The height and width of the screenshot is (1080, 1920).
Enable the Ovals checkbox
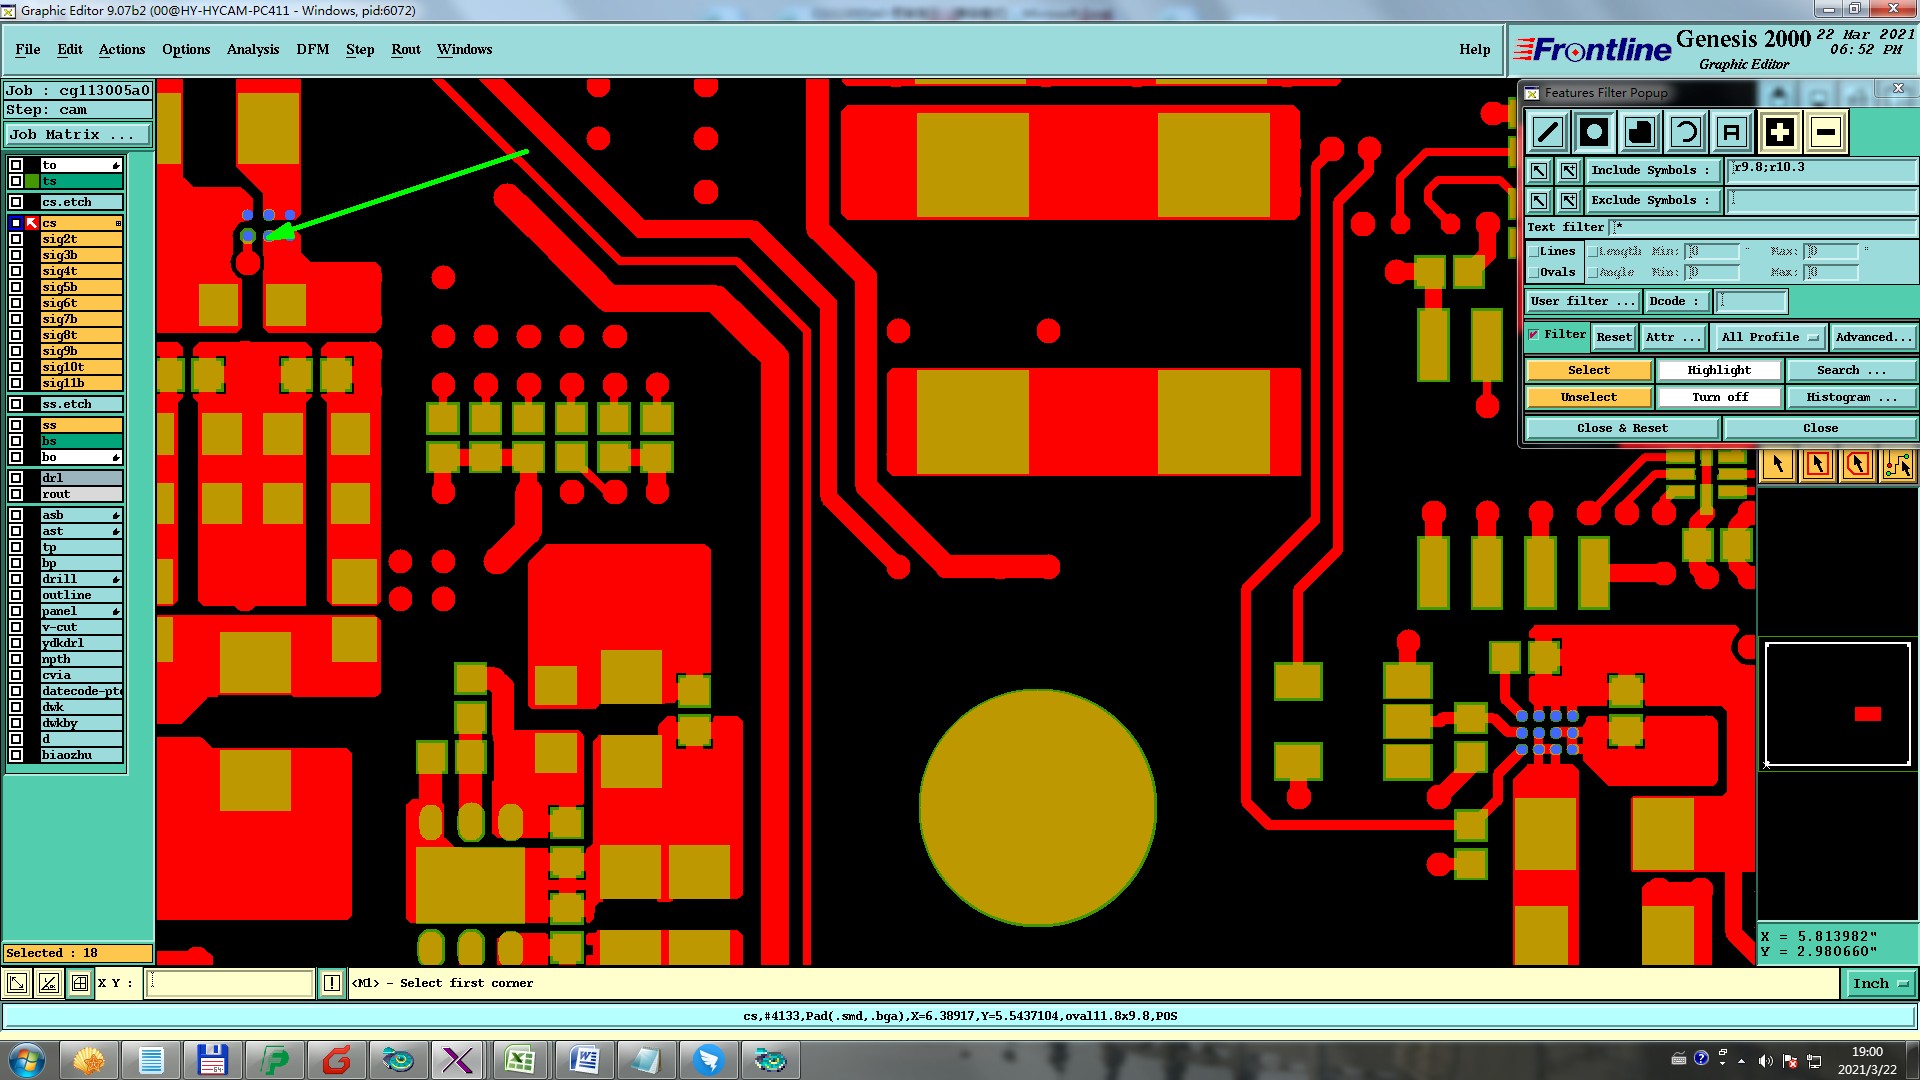pyautogui.click(x=1534, y=273)
